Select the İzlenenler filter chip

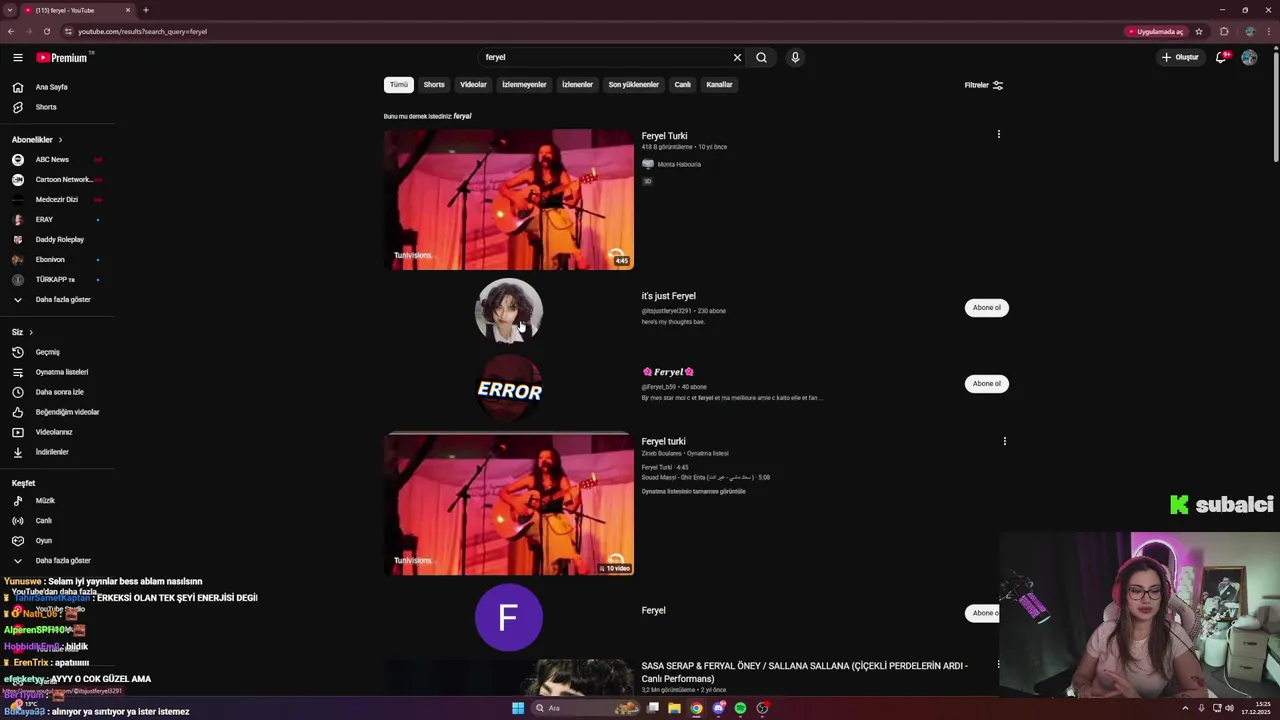click(577, 85)
